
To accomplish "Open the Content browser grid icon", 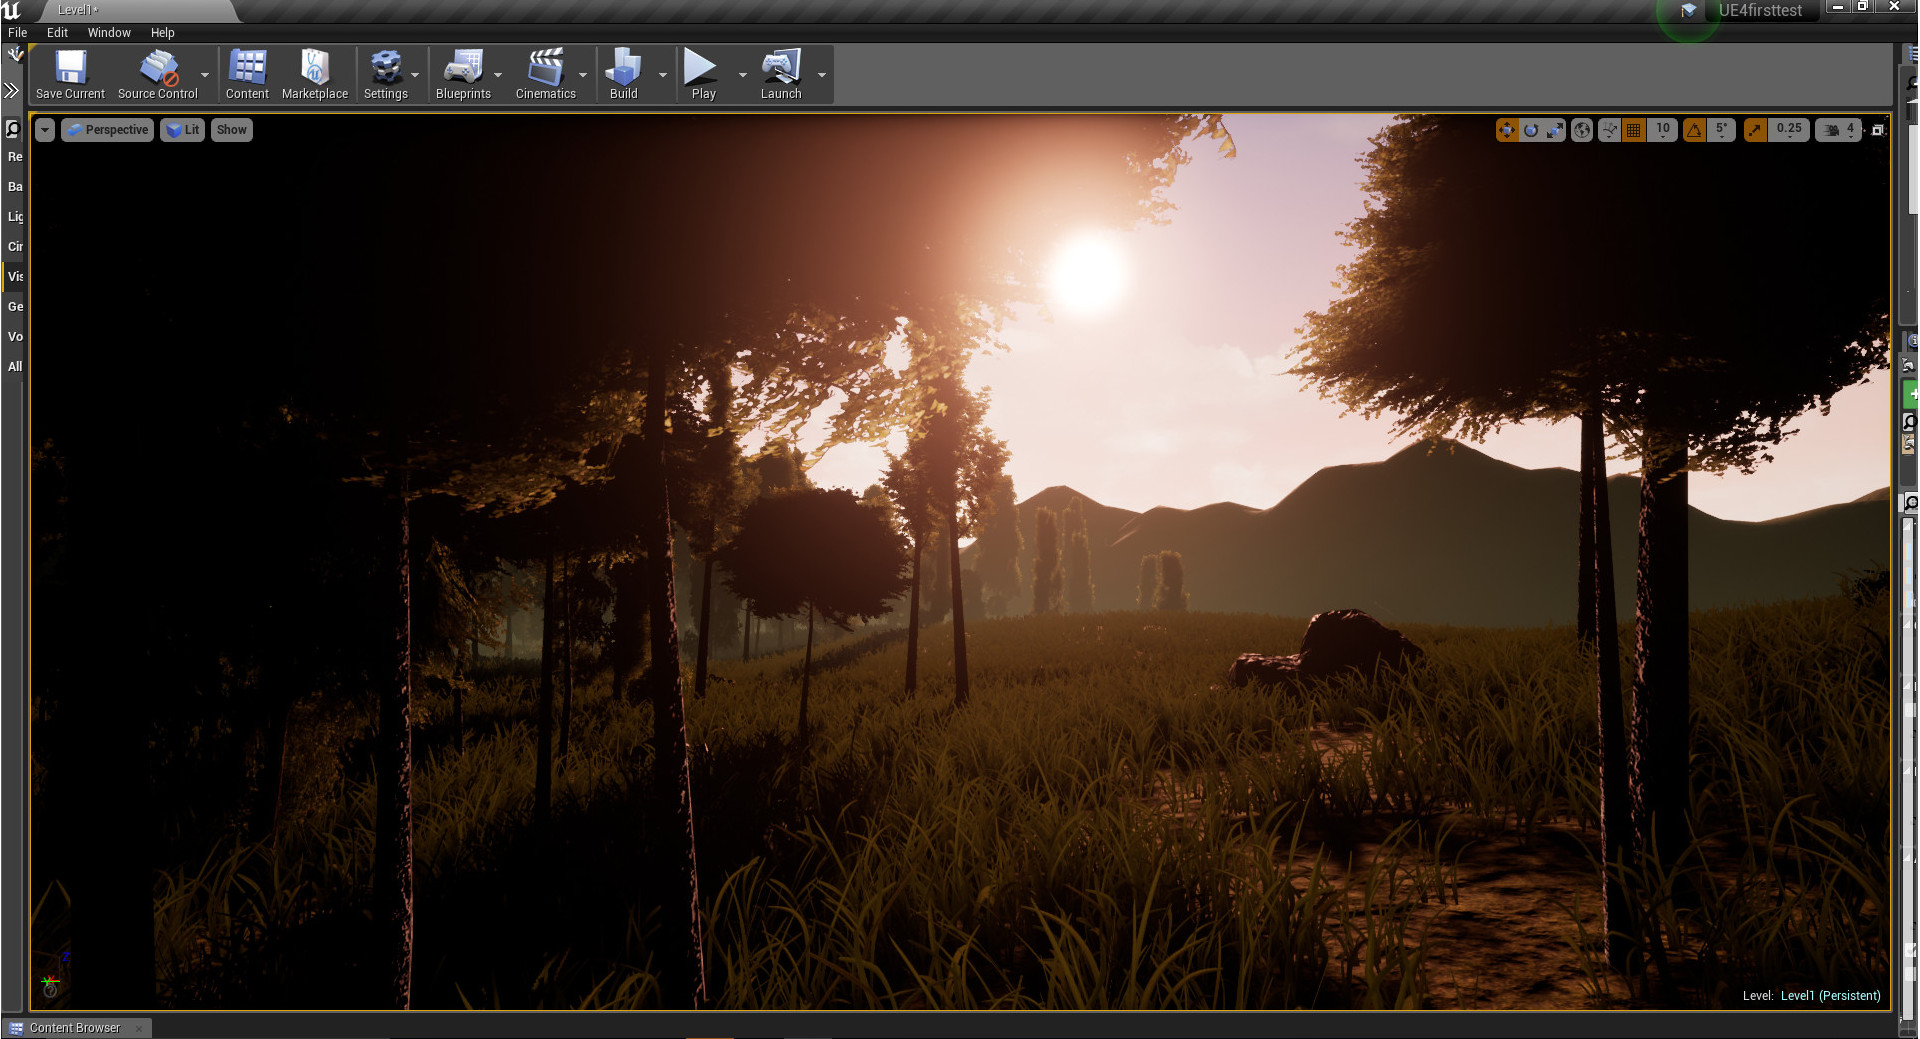I will click(247, 67).
